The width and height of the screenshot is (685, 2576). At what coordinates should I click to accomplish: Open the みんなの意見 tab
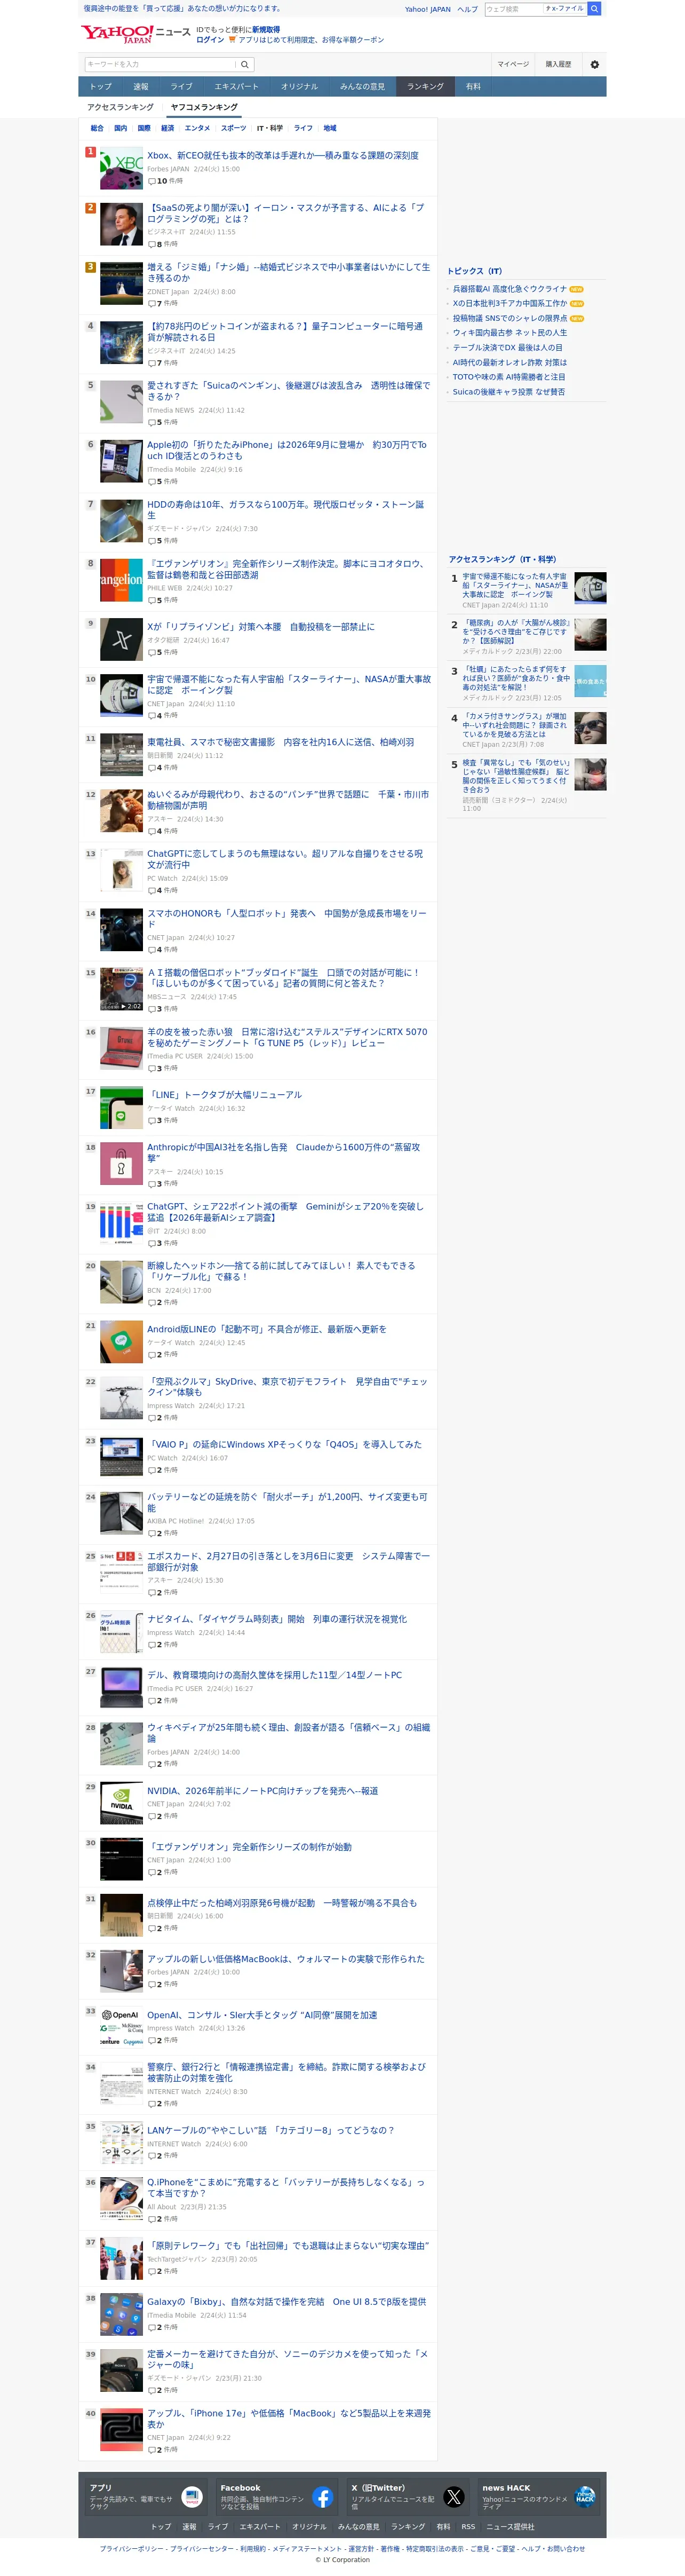(x=362, y=87)
